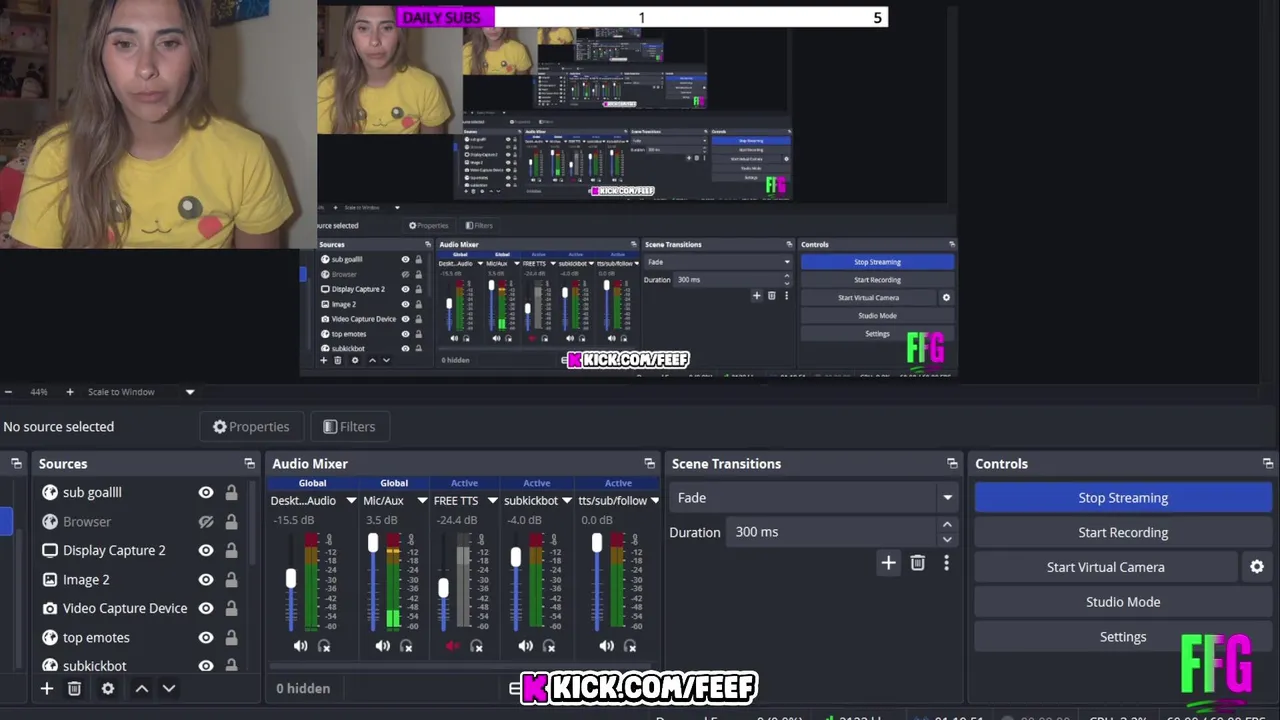Enable monitoring headphone icon for tts/sub/follow

tap(630, 646)
